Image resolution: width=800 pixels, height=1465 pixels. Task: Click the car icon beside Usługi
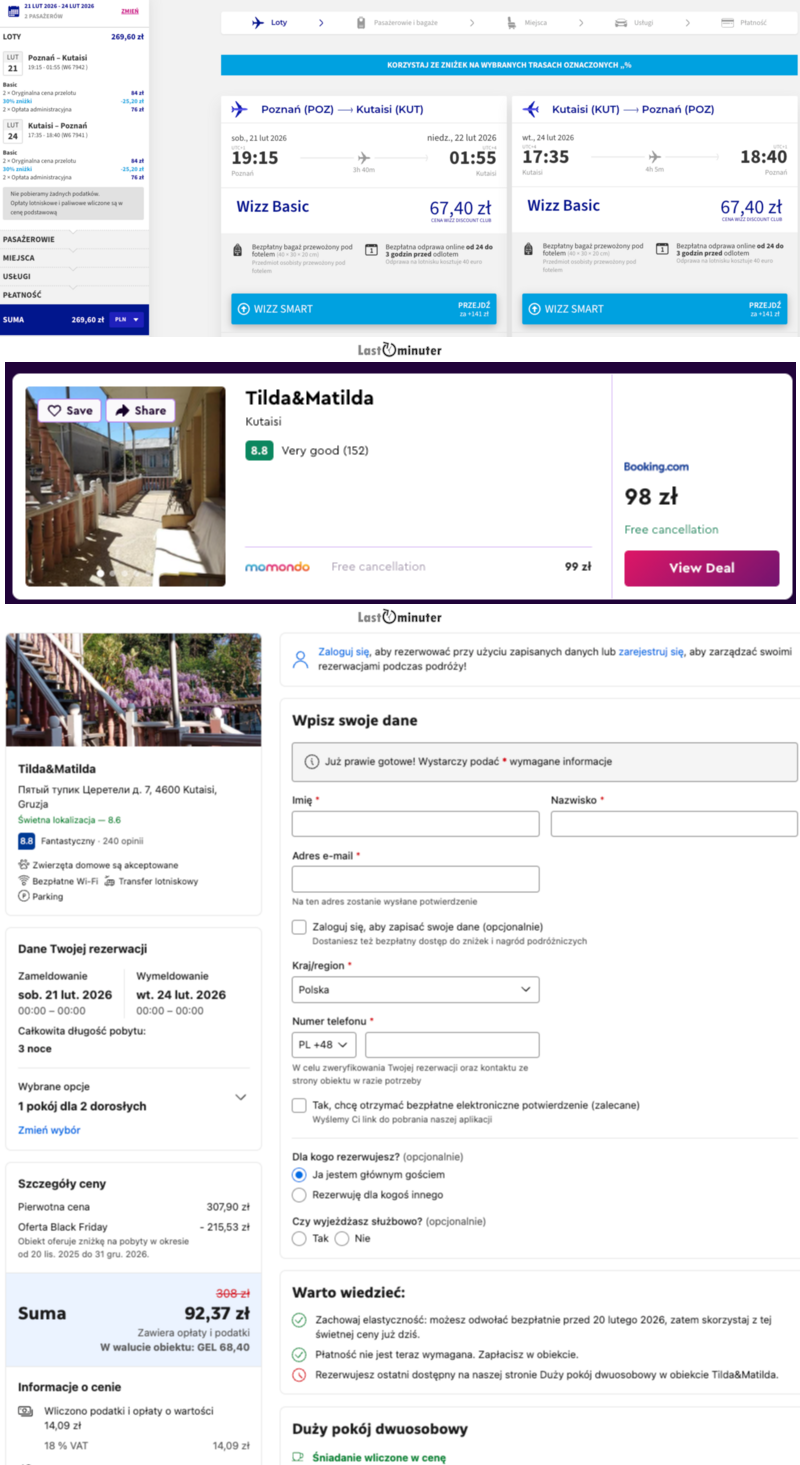(x=621, y=22)
